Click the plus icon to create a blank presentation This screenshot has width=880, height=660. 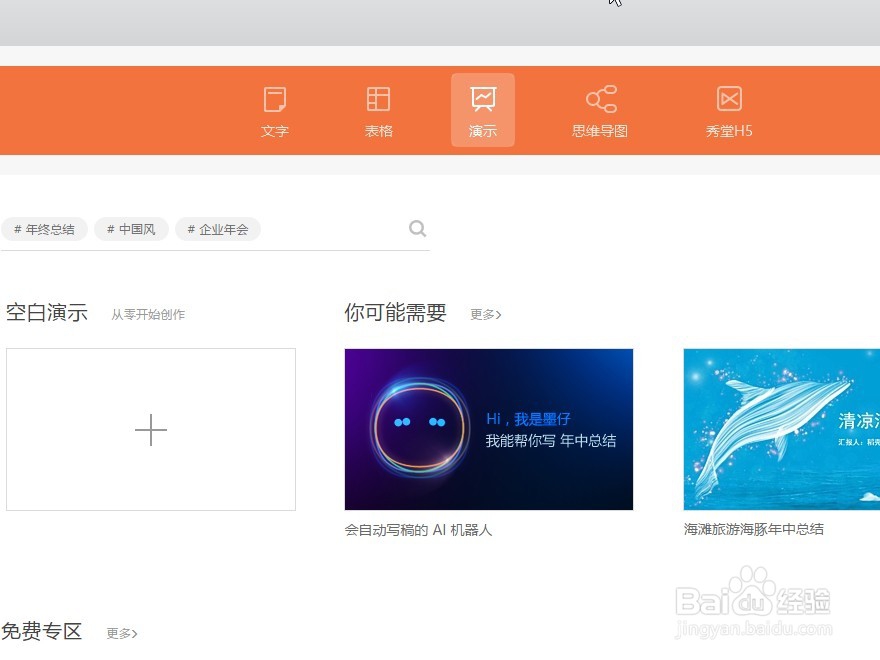pyautogui.click(x=151, y=429)
